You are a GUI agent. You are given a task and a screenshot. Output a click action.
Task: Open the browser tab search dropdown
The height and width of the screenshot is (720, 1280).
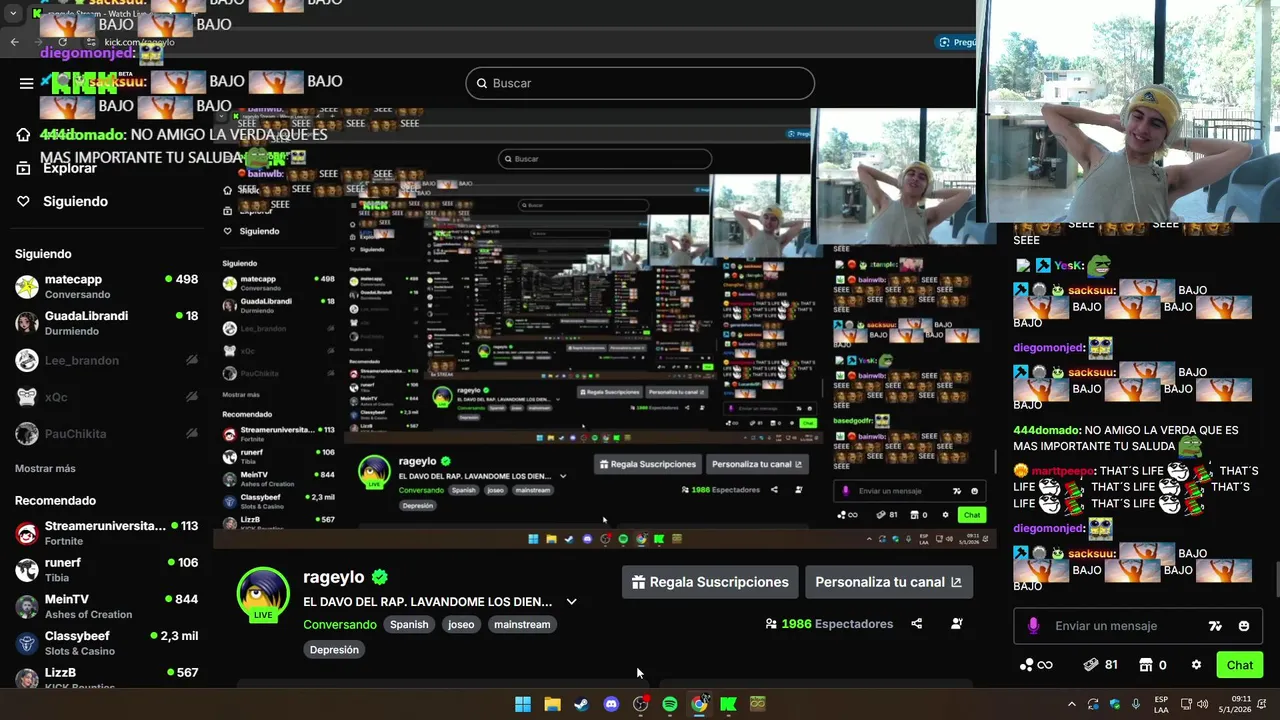coord(13,14)
